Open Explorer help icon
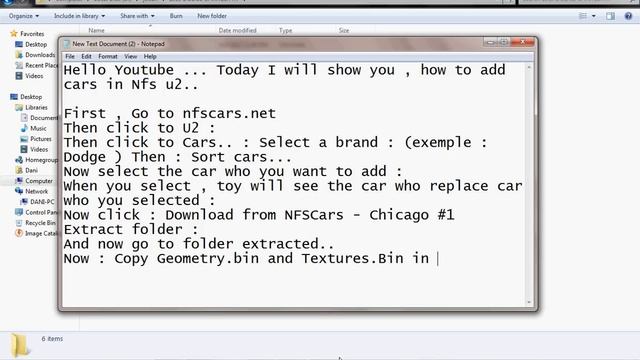The image size is (640, 360). (628, 16)
